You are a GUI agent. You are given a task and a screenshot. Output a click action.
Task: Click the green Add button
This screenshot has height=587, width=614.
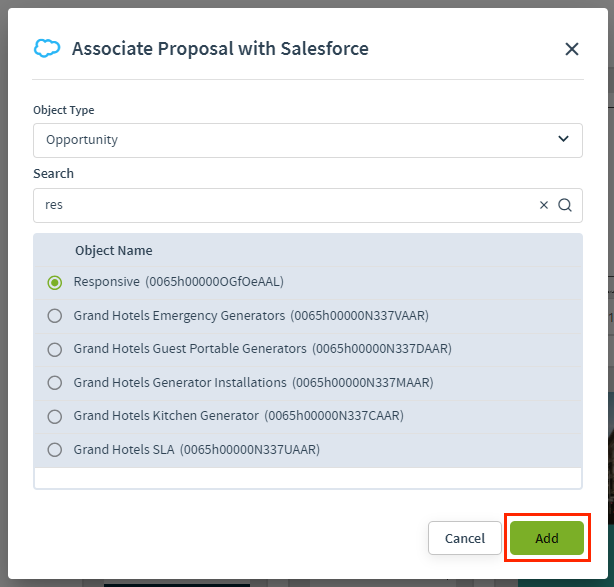coord(547,538)
